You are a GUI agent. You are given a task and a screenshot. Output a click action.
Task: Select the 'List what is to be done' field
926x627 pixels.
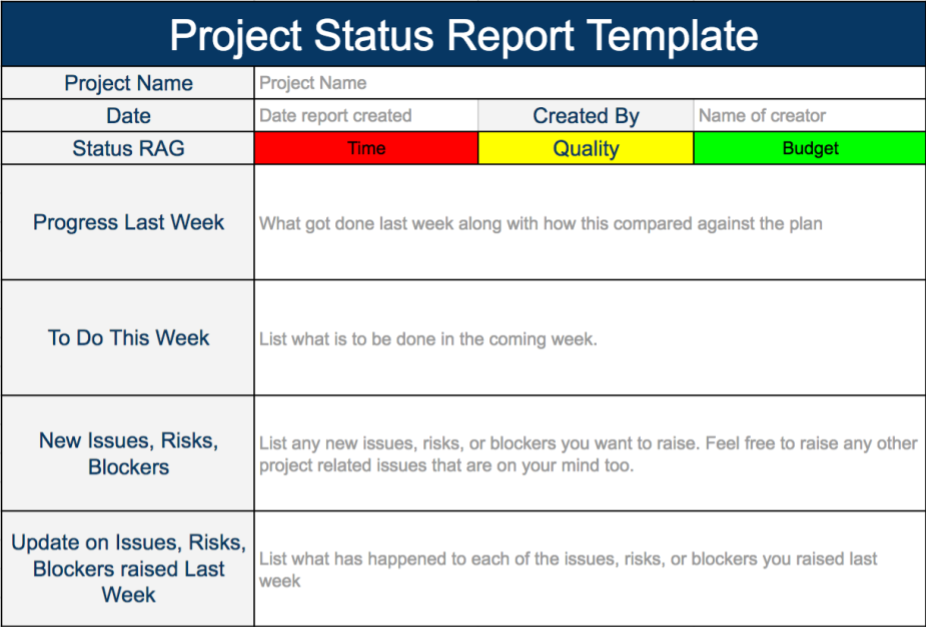pos(589,339)
